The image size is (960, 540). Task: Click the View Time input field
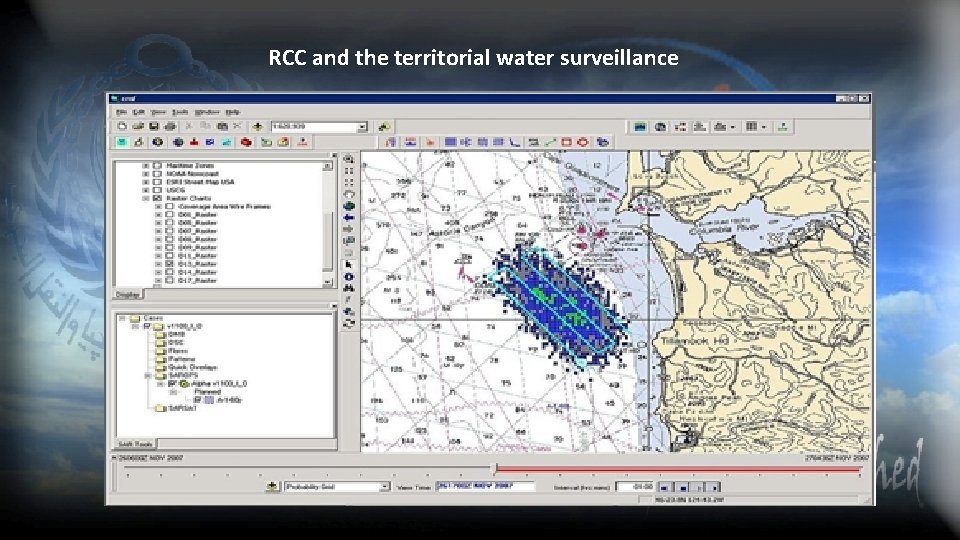(485, 487)
